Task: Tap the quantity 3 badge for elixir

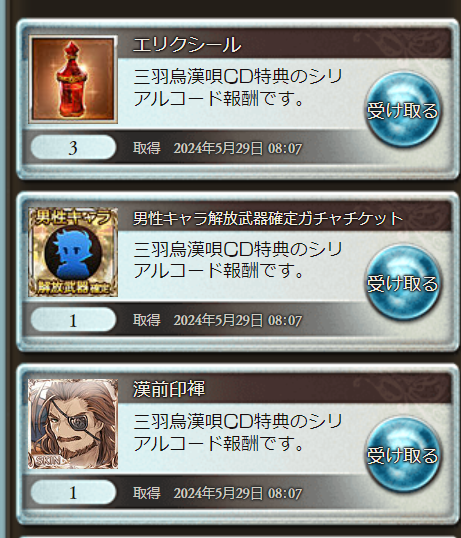Action: [x=73, y=147]
